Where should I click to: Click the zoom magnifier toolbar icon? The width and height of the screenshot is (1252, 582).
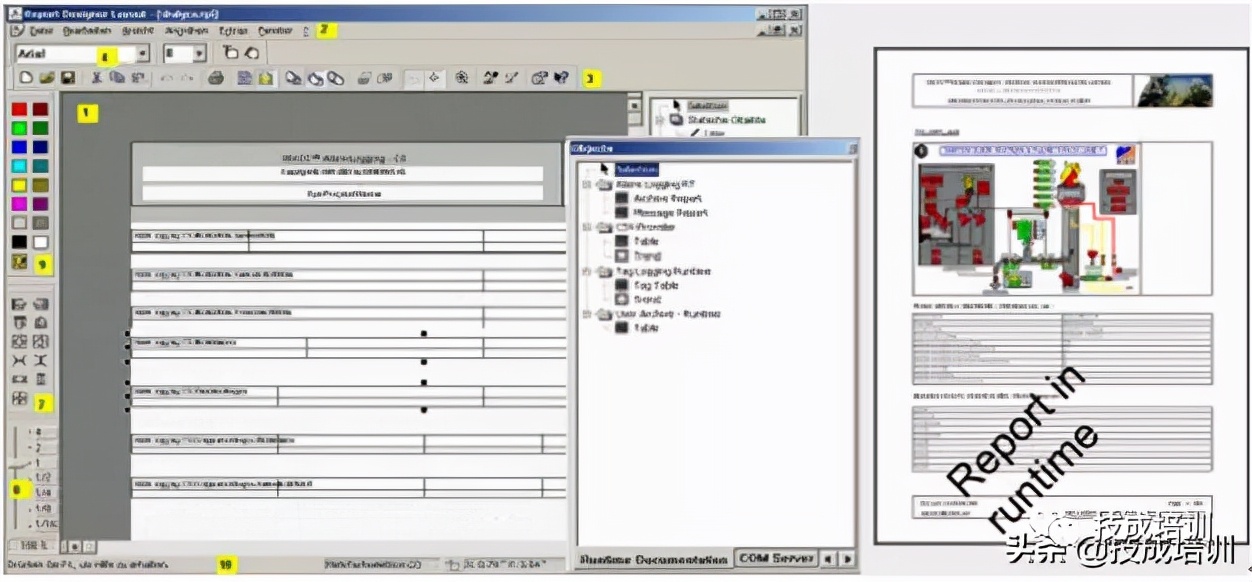[x=461, y=78]
